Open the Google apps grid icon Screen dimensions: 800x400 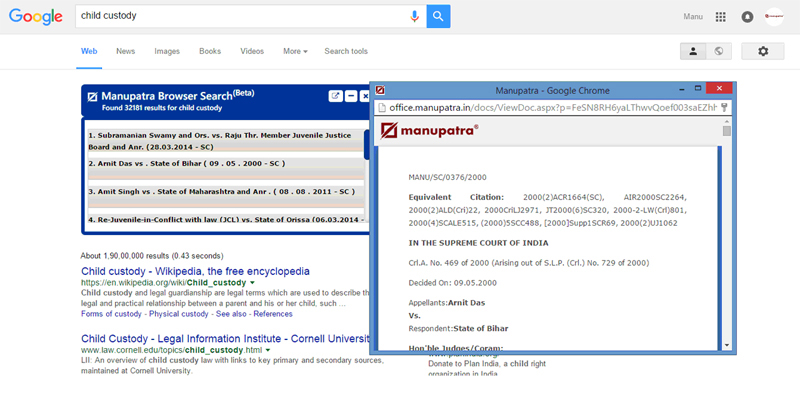(x=720, y=17)
